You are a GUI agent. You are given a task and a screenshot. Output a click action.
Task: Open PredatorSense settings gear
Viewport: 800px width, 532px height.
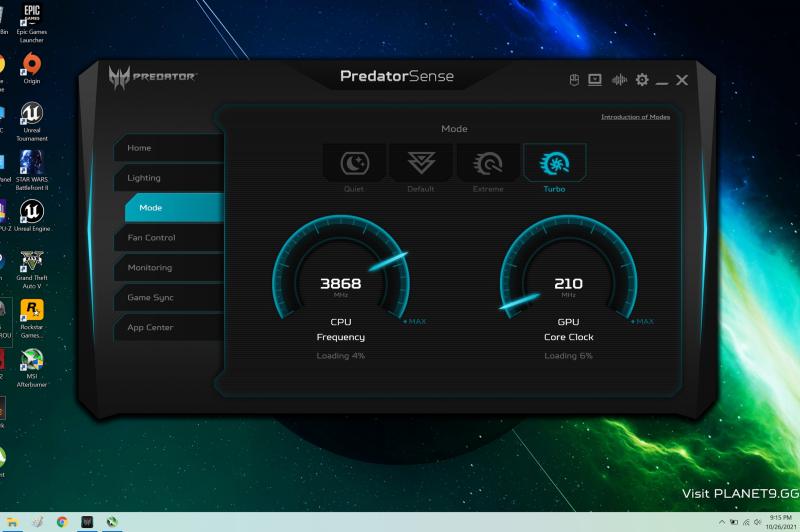(642, 80)
